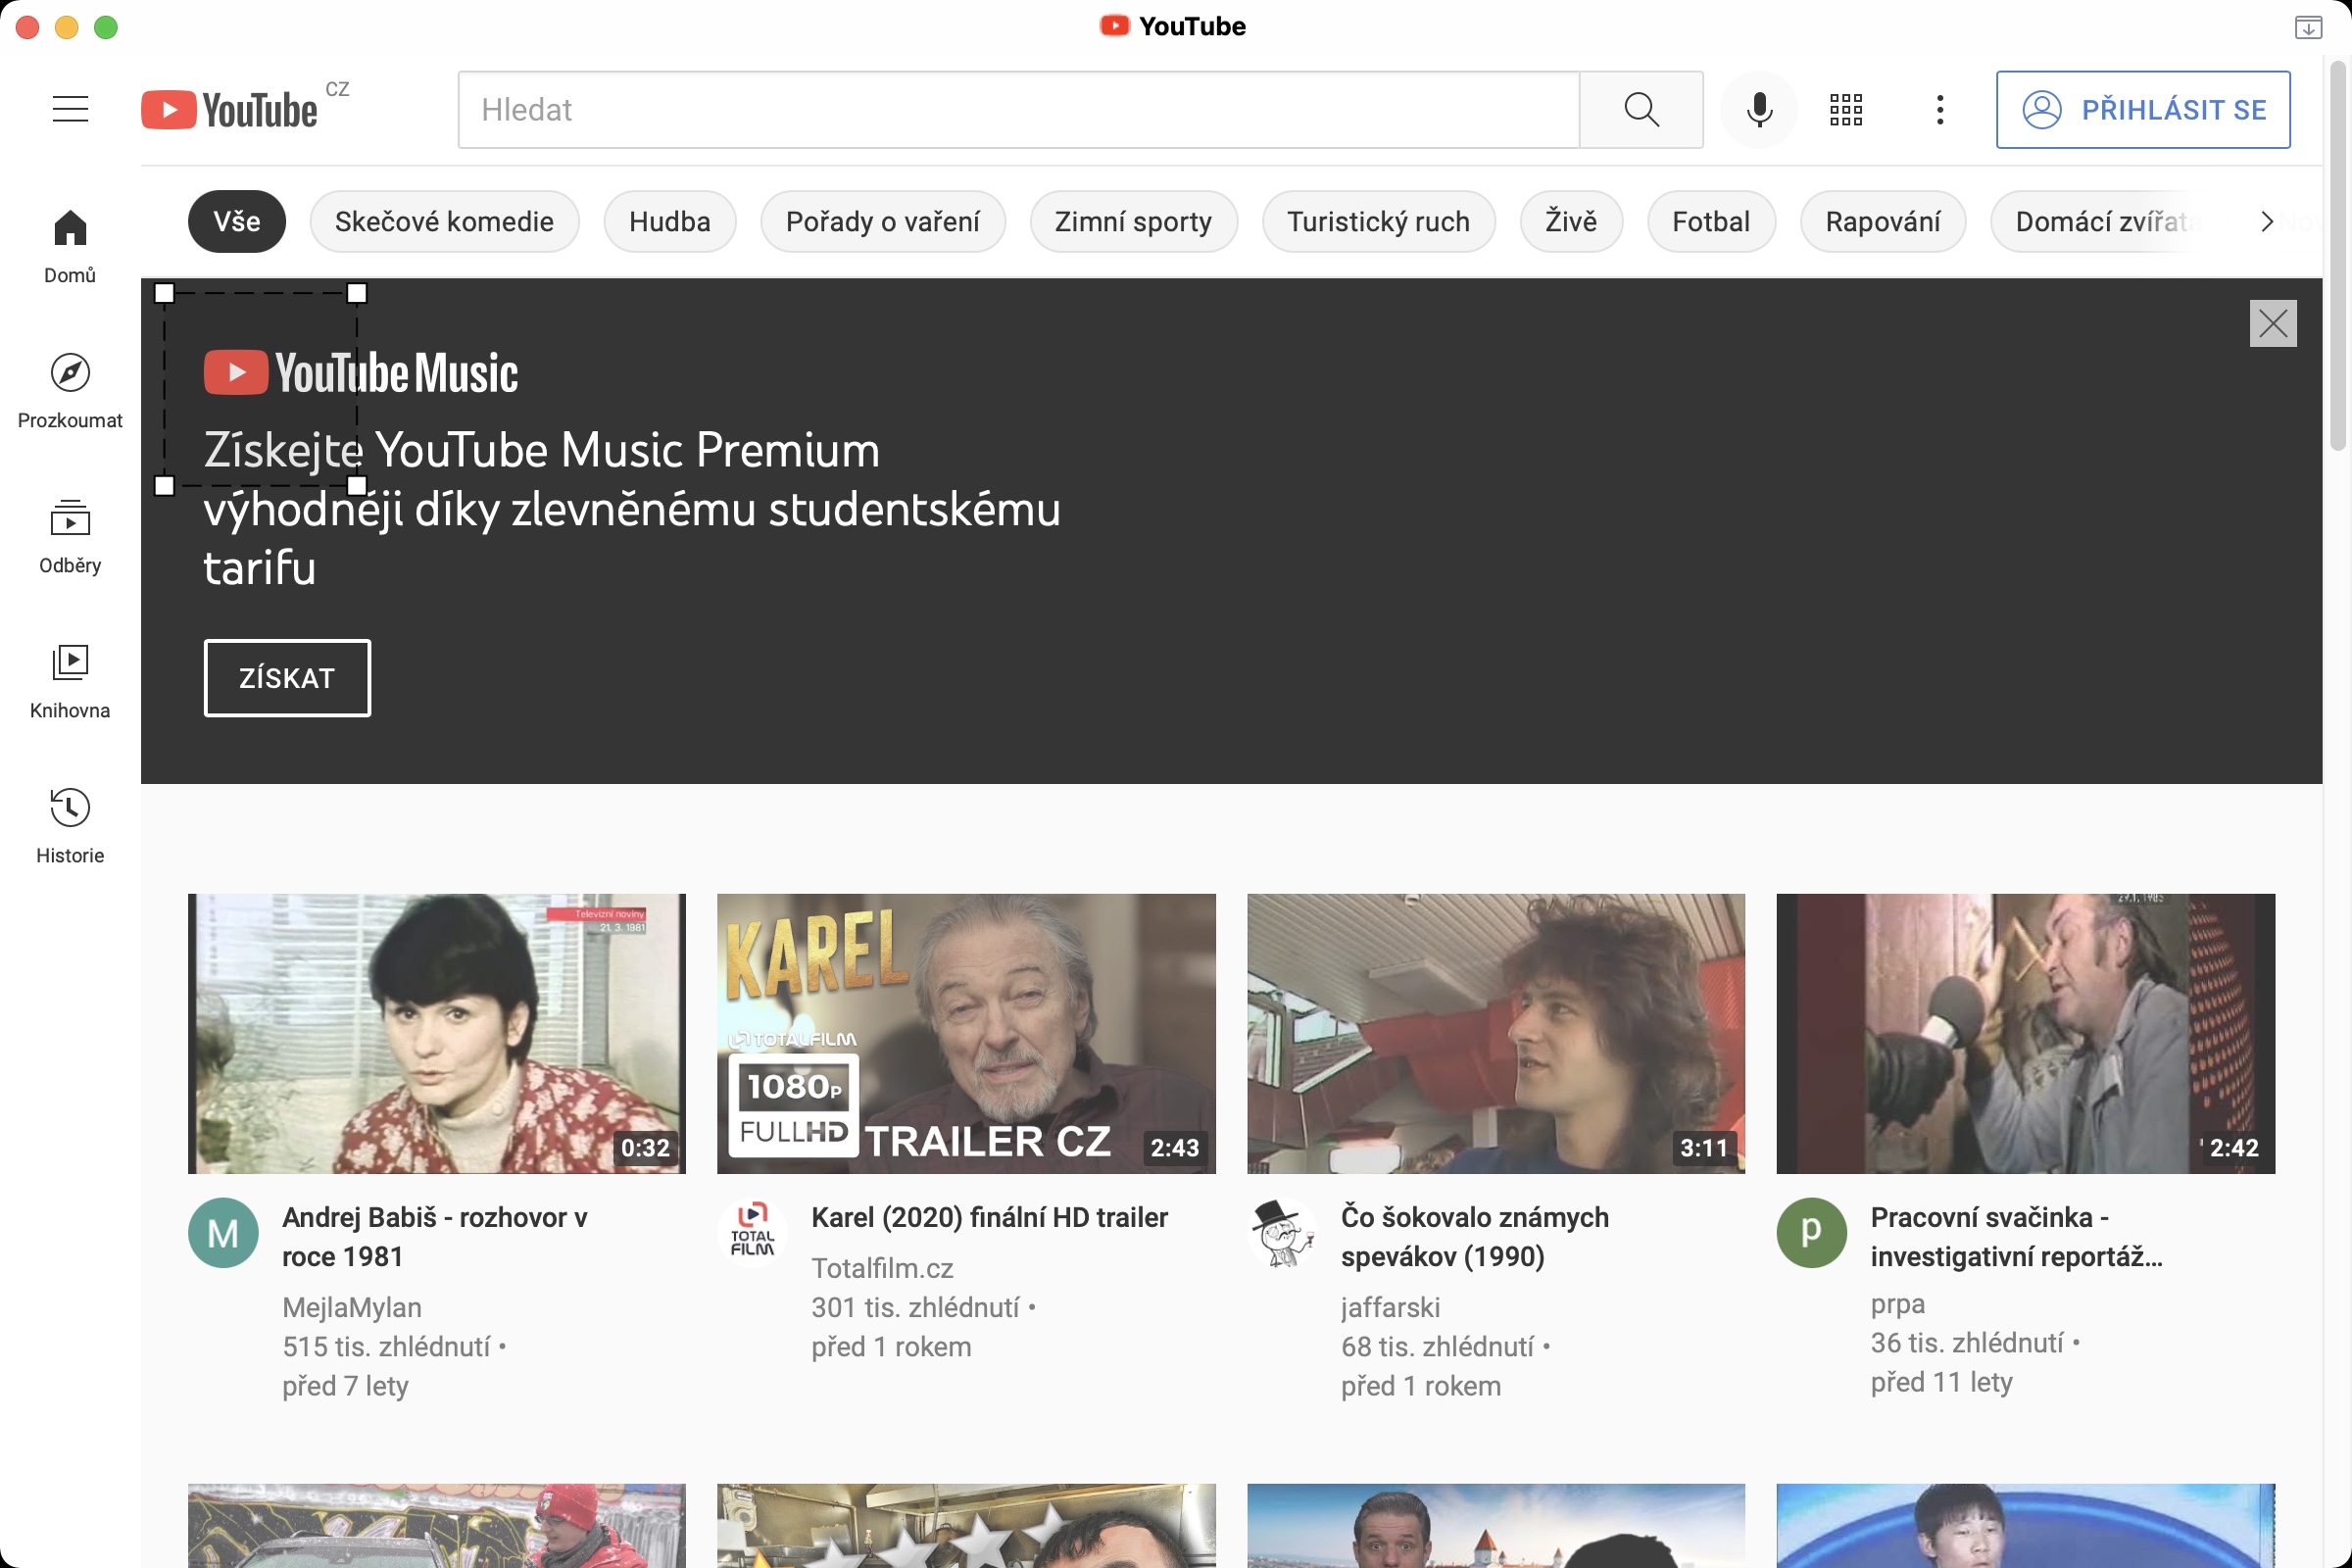Open the YouTube apps grid icon
Screen dimensions: 2352x1568
coord(1845,109)
